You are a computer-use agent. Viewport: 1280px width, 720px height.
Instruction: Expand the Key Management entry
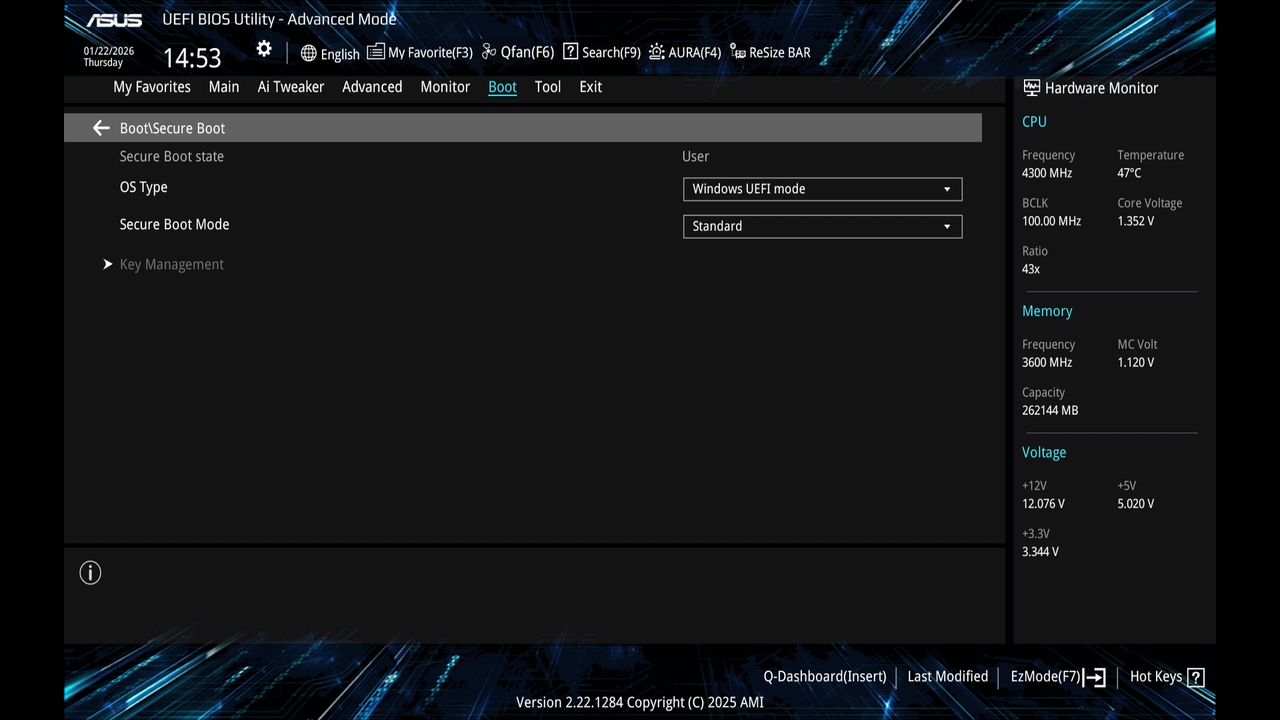click(171, 264)
